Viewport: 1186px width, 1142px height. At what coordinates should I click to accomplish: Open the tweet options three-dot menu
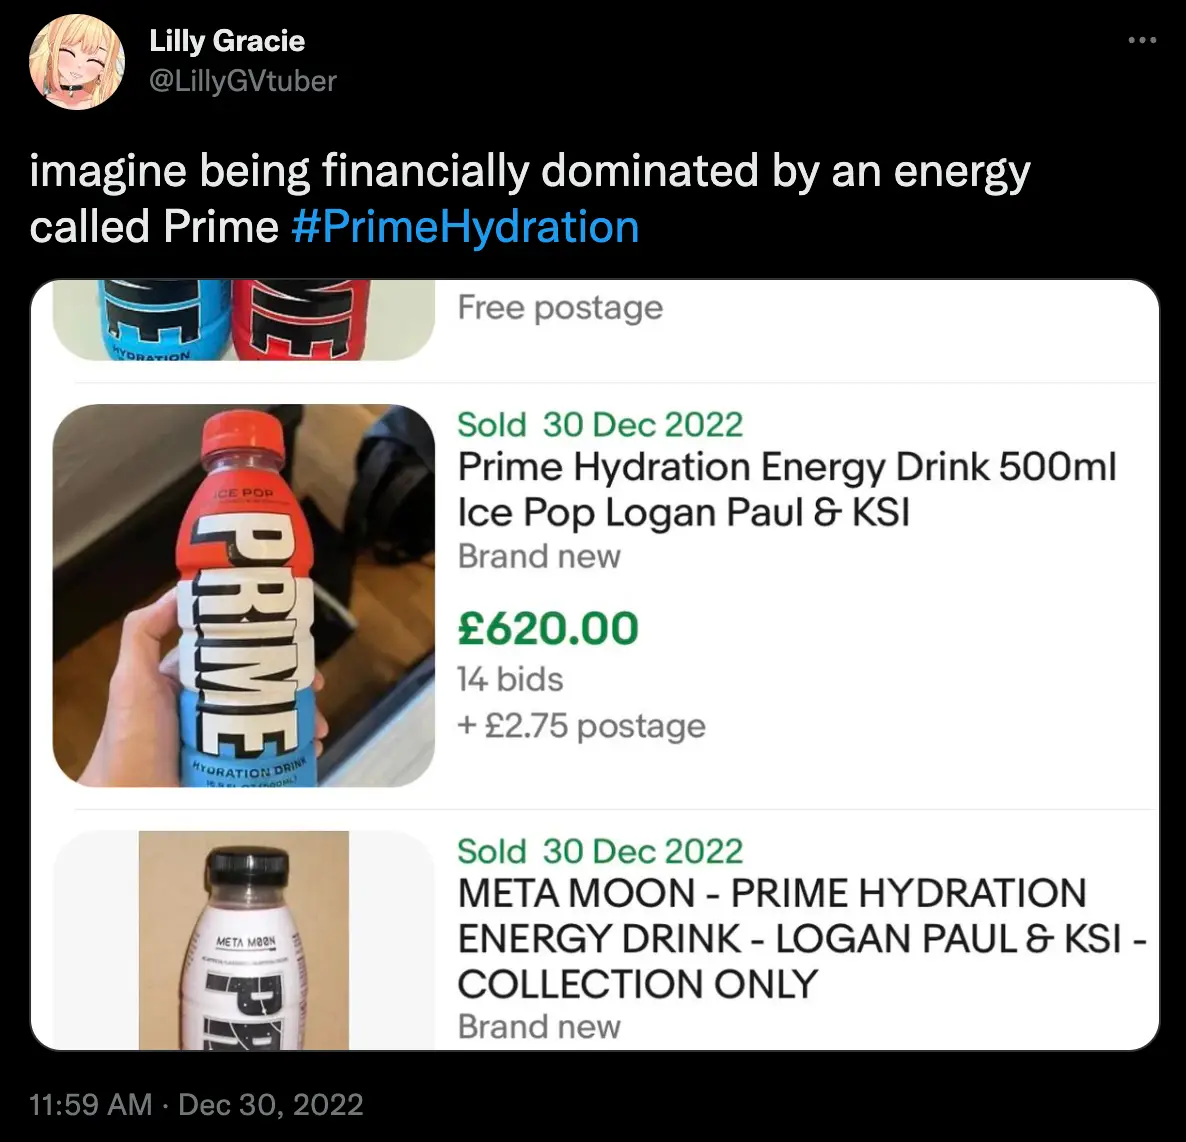(1143, 37)
